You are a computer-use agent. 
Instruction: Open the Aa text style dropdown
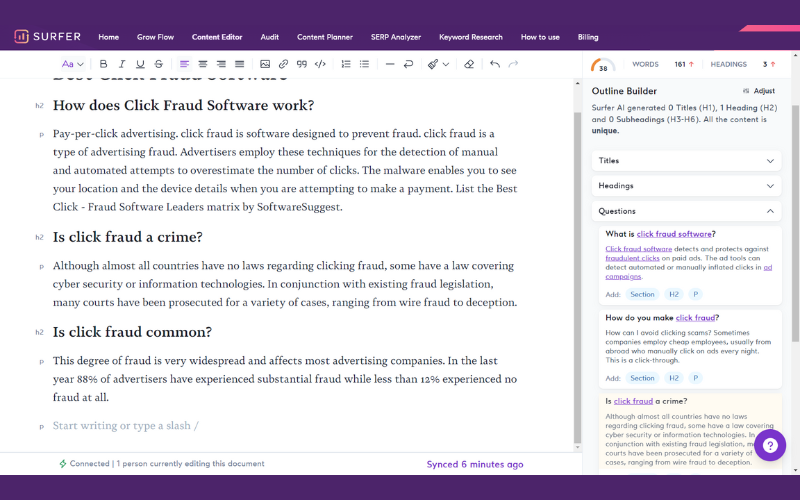tap(72, 64)
